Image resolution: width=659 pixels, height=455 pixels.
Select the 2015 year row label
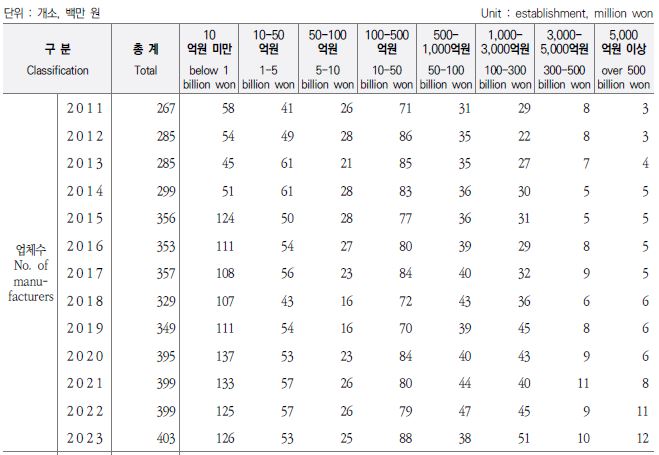pos(84,218)
